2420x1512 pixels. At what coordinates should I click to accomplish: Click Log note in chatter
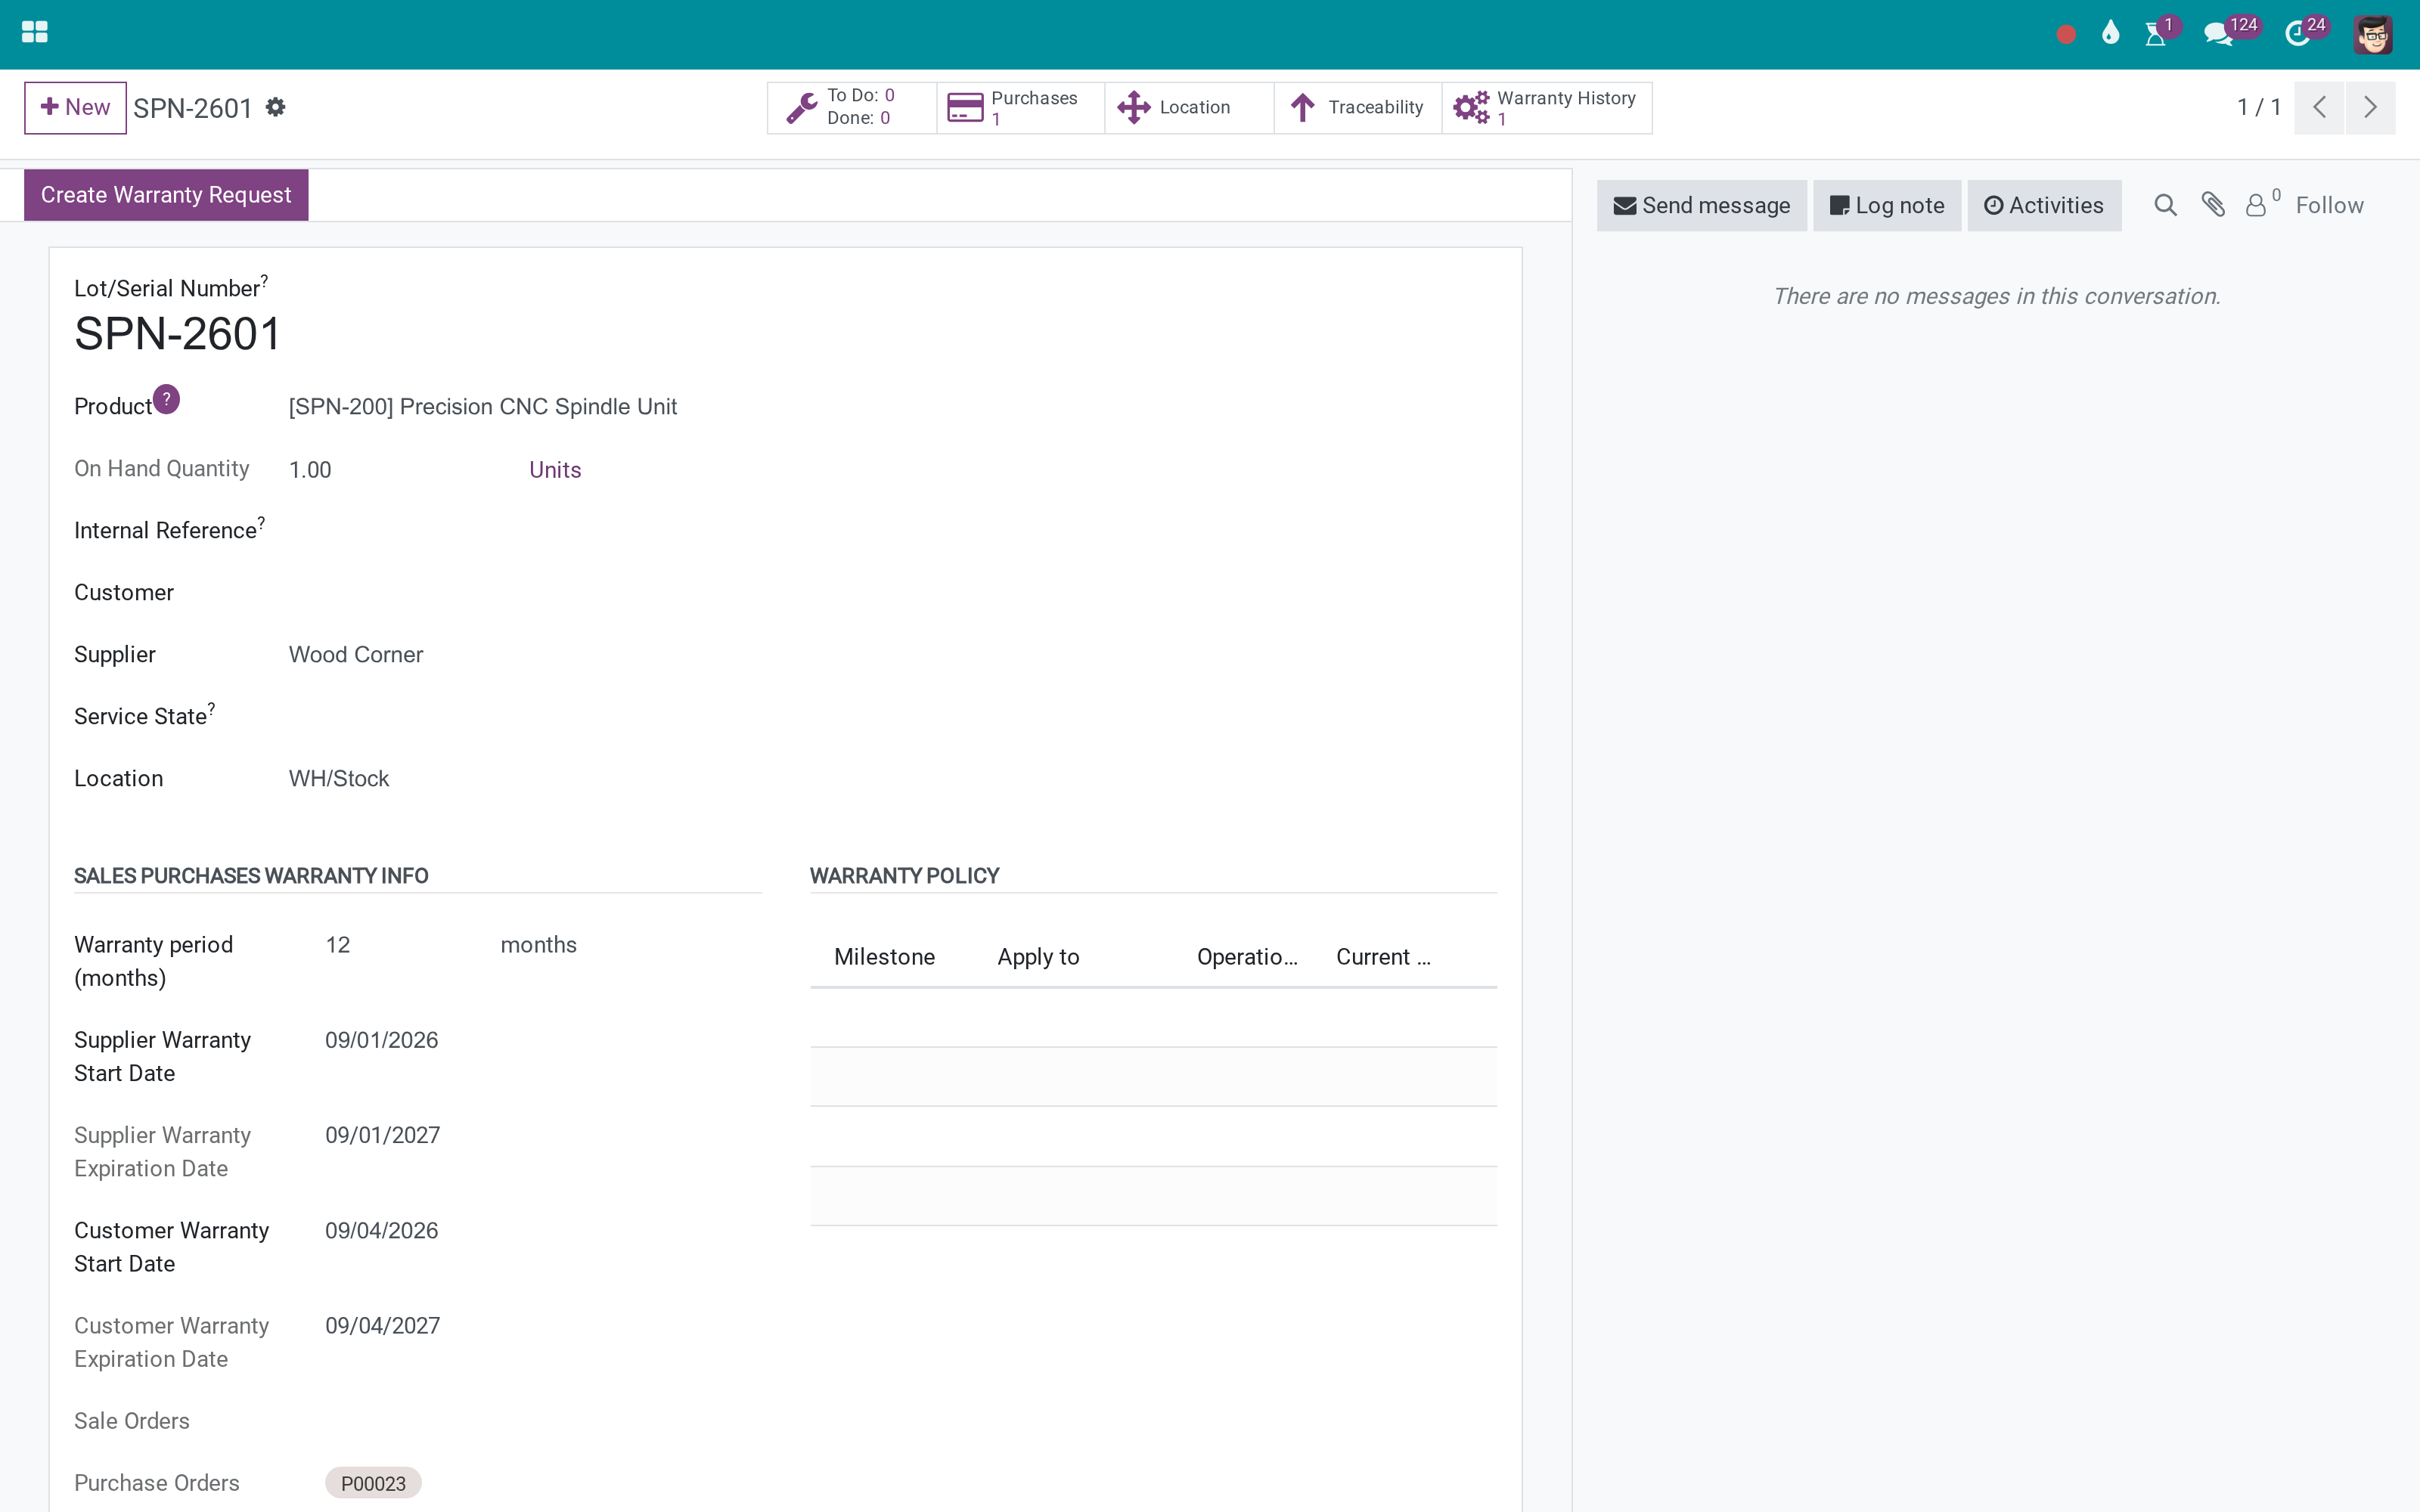(1887, 205)
